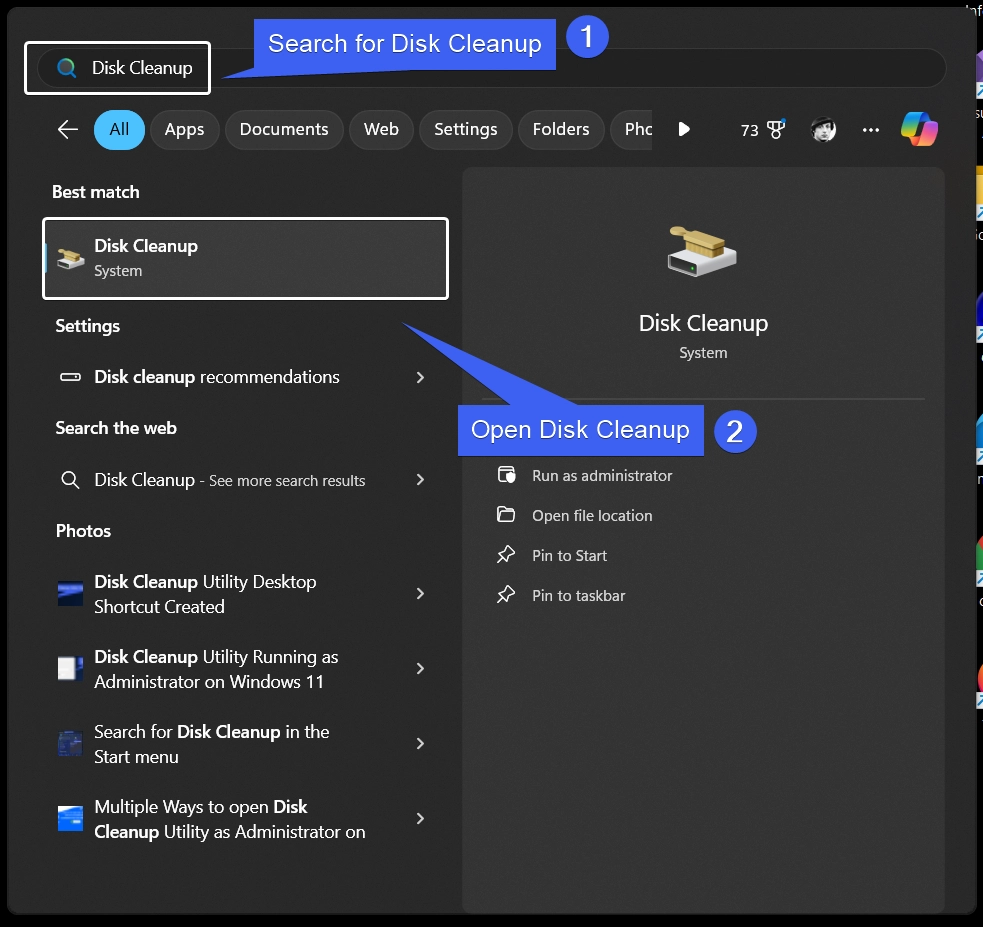This screenshot has width=983, height=927.
Task: Switch to the Web filter tab
Action: [381, 130]
